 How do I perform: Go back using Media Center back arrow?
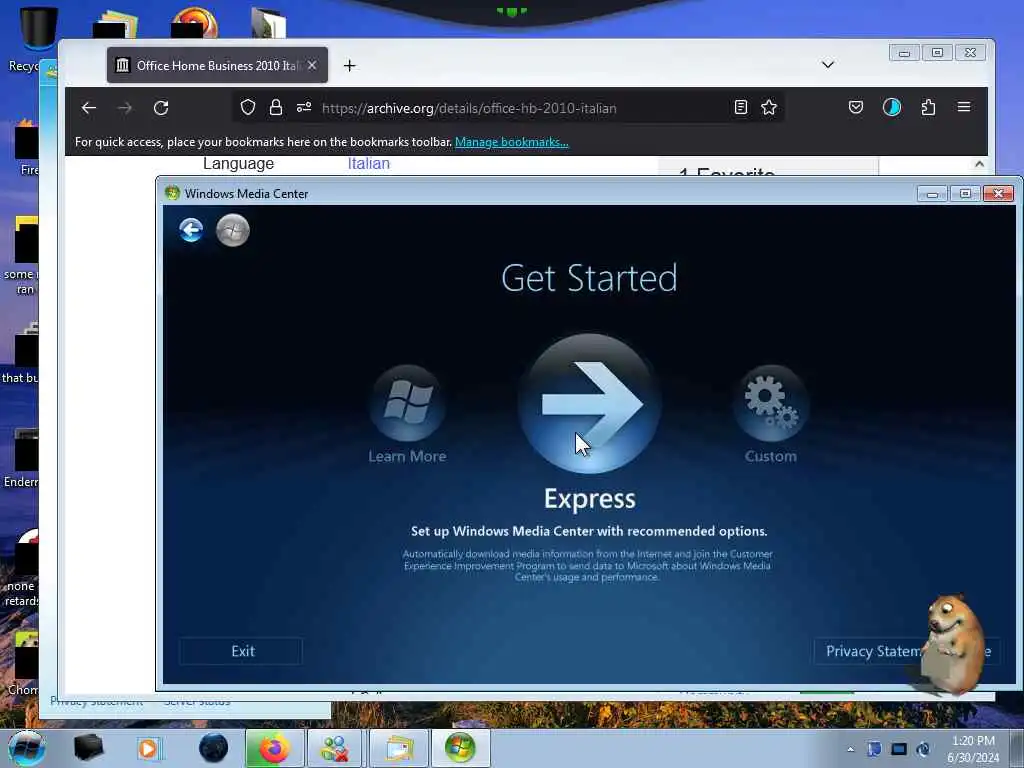191,230
